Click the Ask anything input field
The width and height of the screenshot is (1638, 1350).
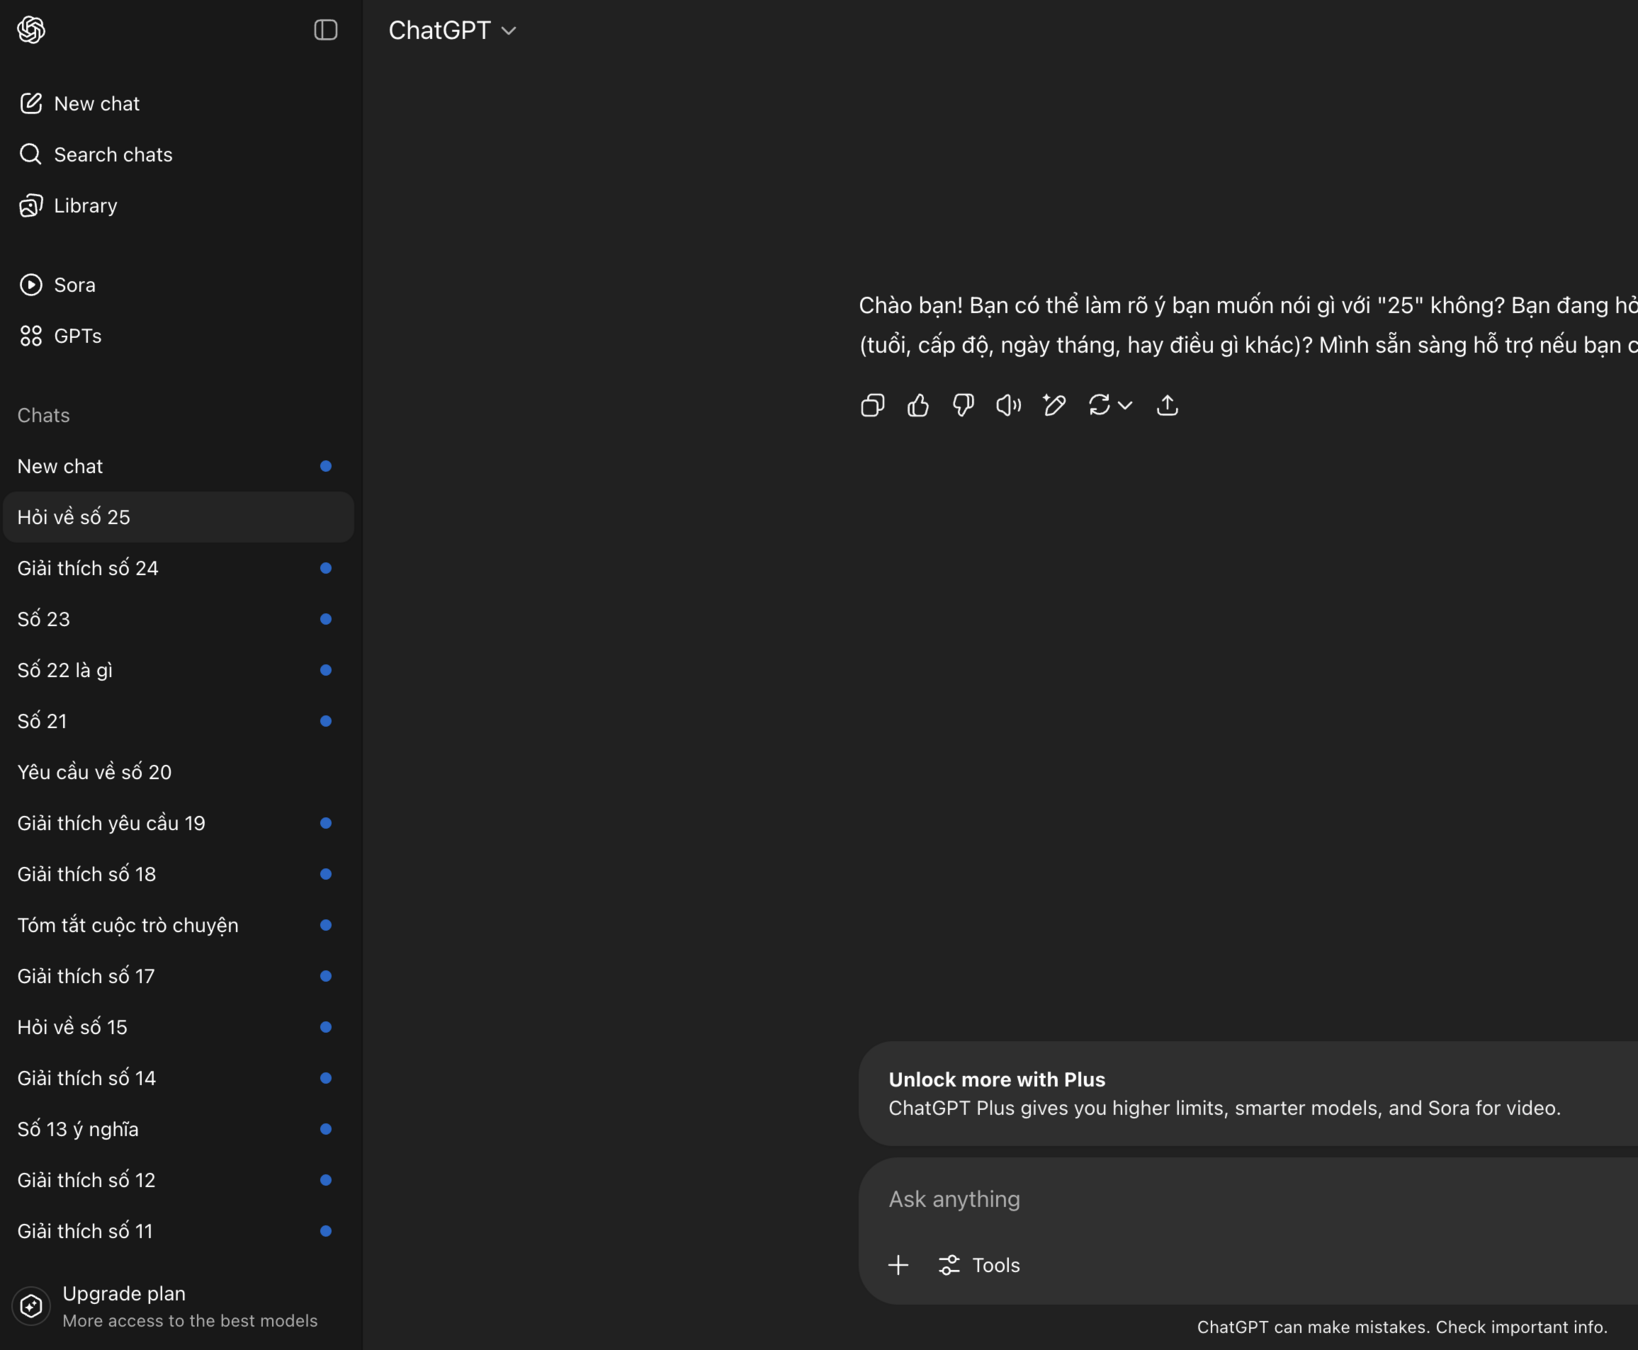pos(1248,1199)
